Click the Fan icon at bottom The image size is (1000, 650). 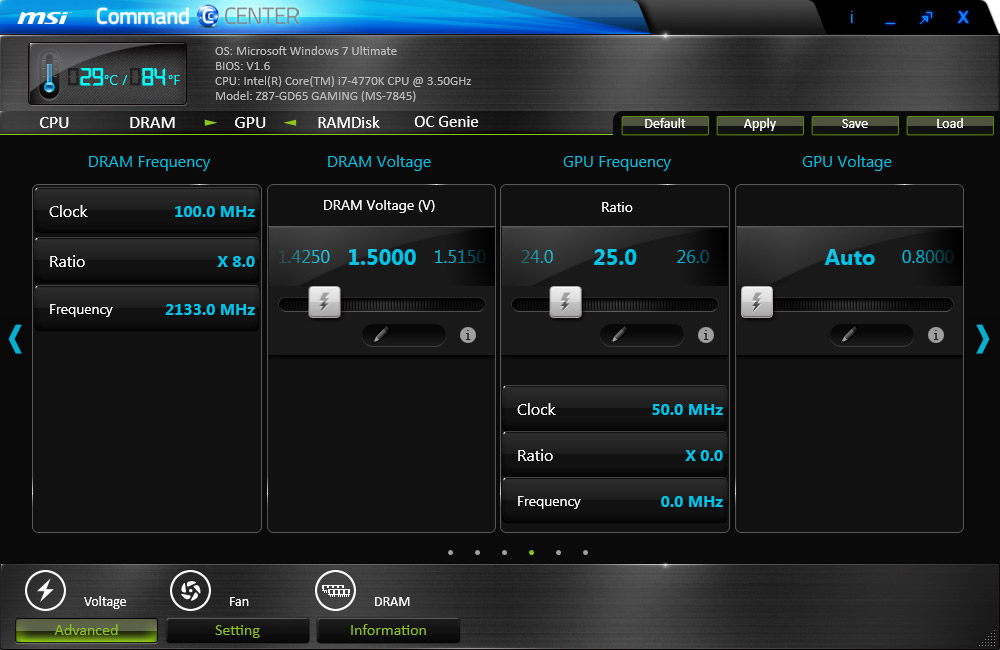point(189,591)
